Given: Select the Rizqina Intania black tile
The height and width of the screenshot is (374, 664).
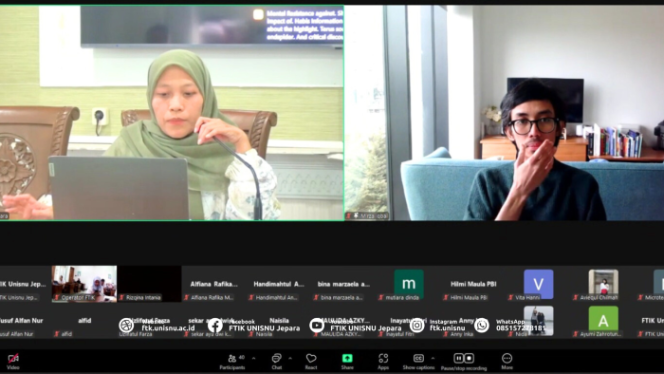Looking at the screenshot, I should click(149, 284).
